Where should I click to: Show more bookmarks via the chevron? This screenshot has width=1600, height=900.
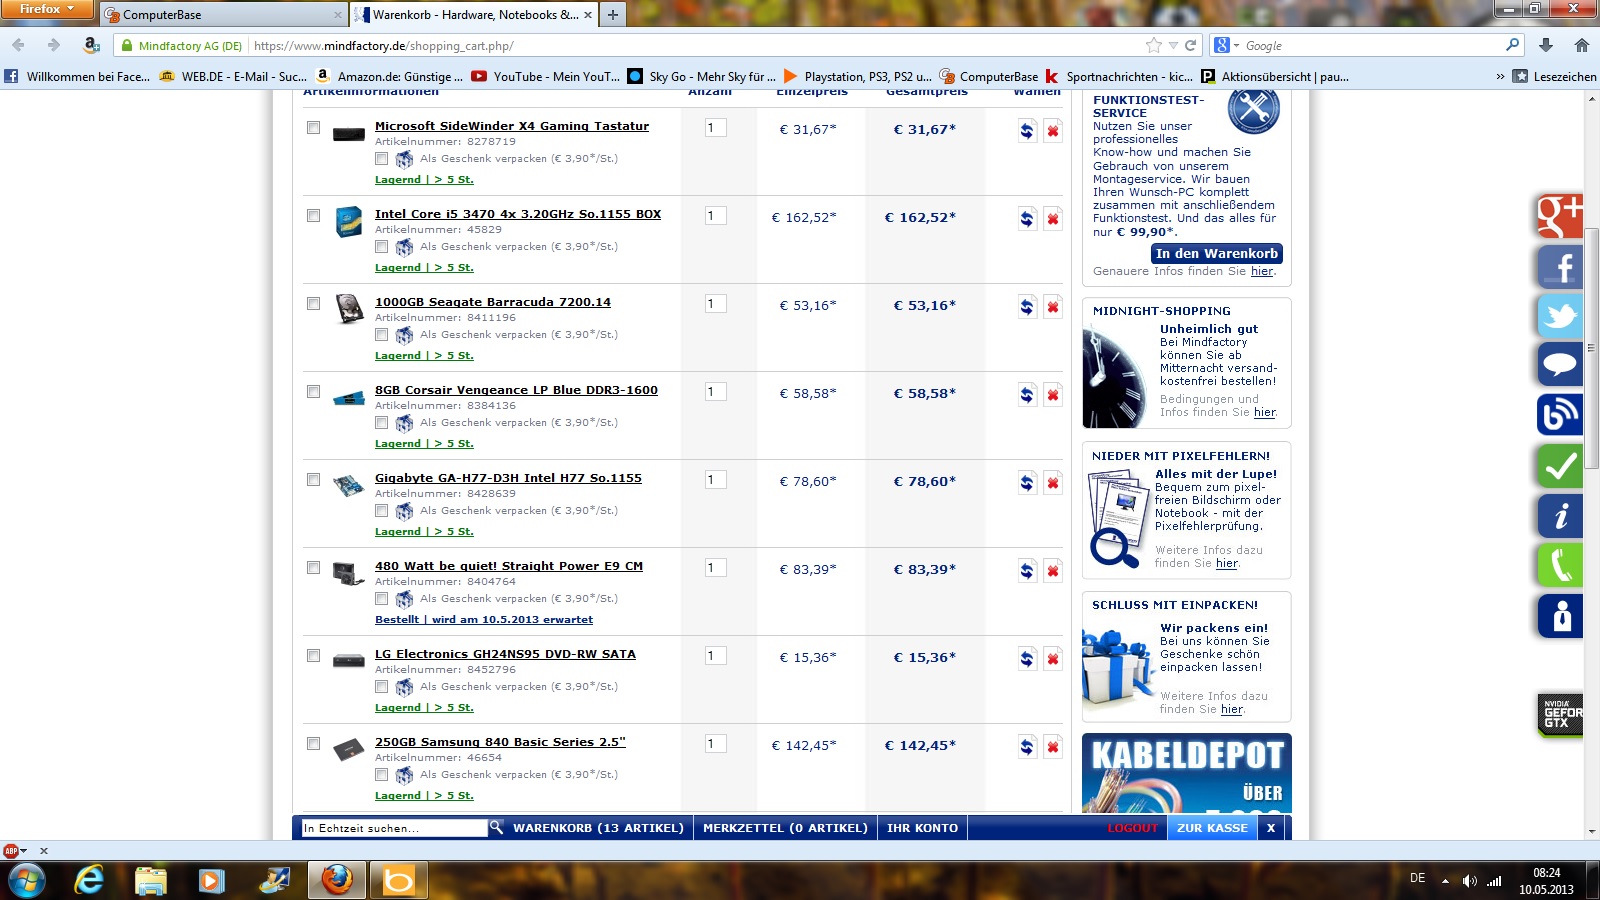pos(1500,76)
